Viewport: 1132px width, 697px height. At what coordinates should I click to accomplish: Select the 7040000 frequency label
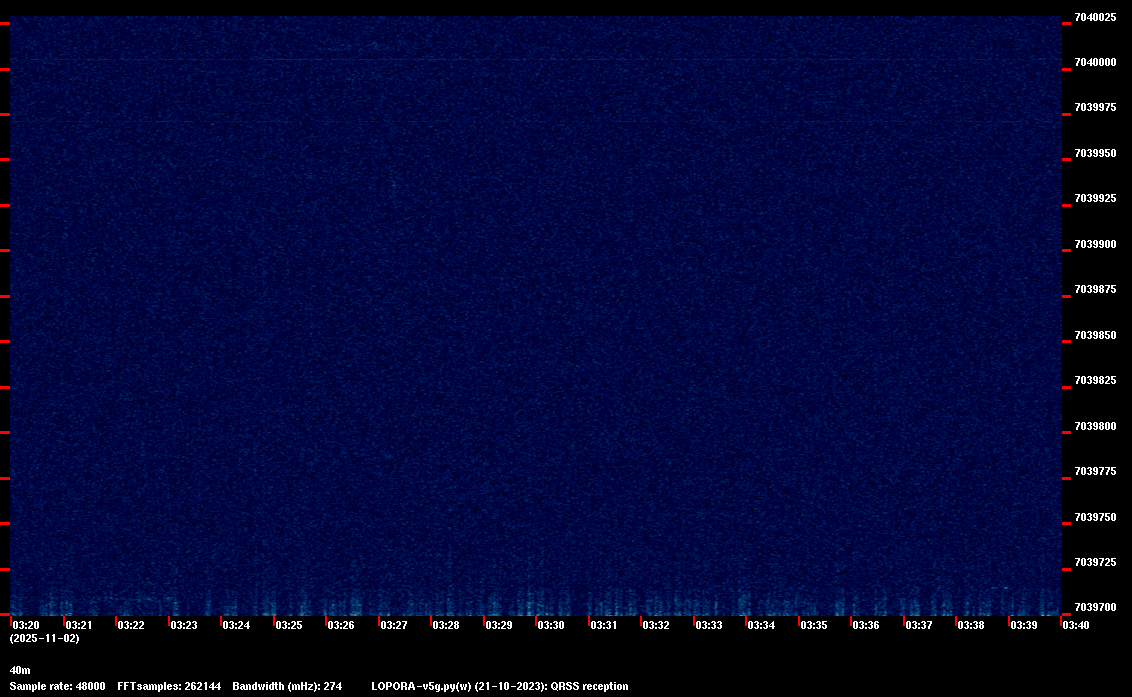coord(1095,62)
